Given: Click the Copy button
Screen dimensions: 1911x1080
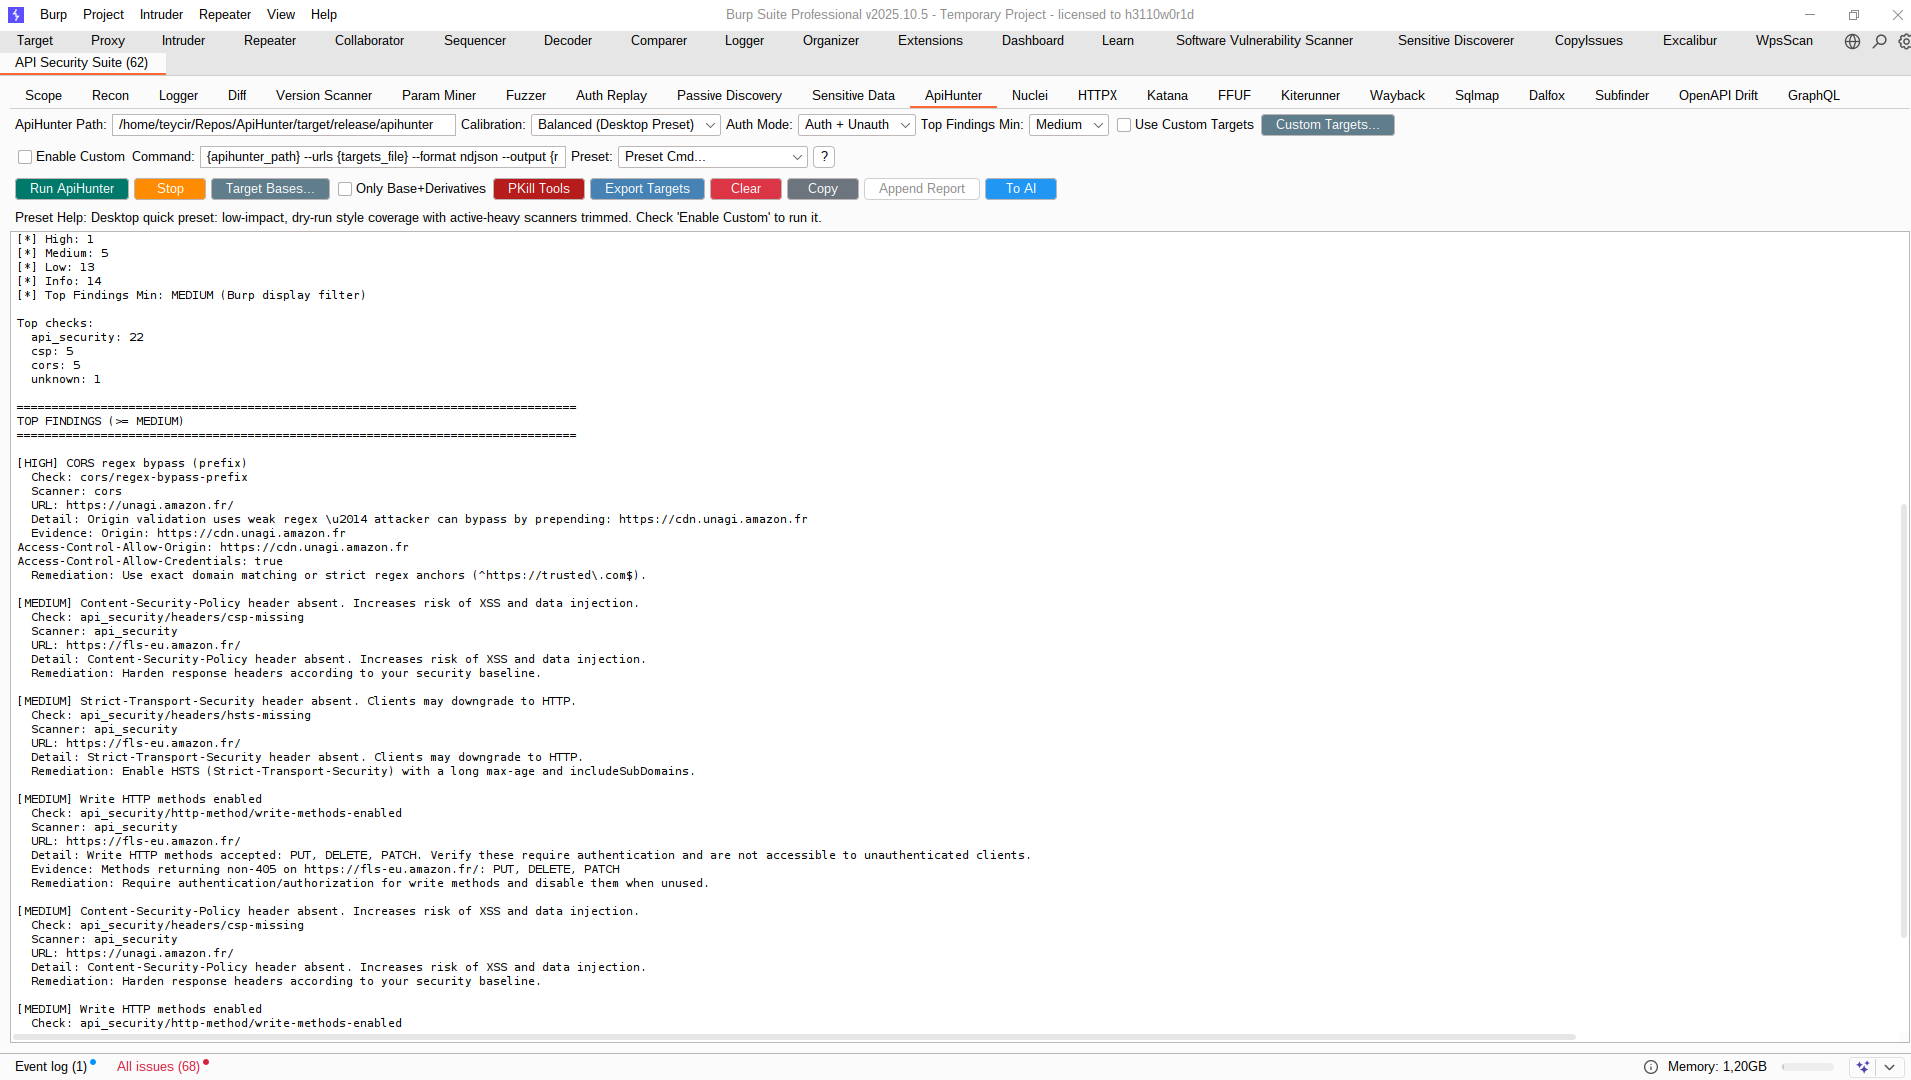Looking at the screenshot, I should coord(823,189).
